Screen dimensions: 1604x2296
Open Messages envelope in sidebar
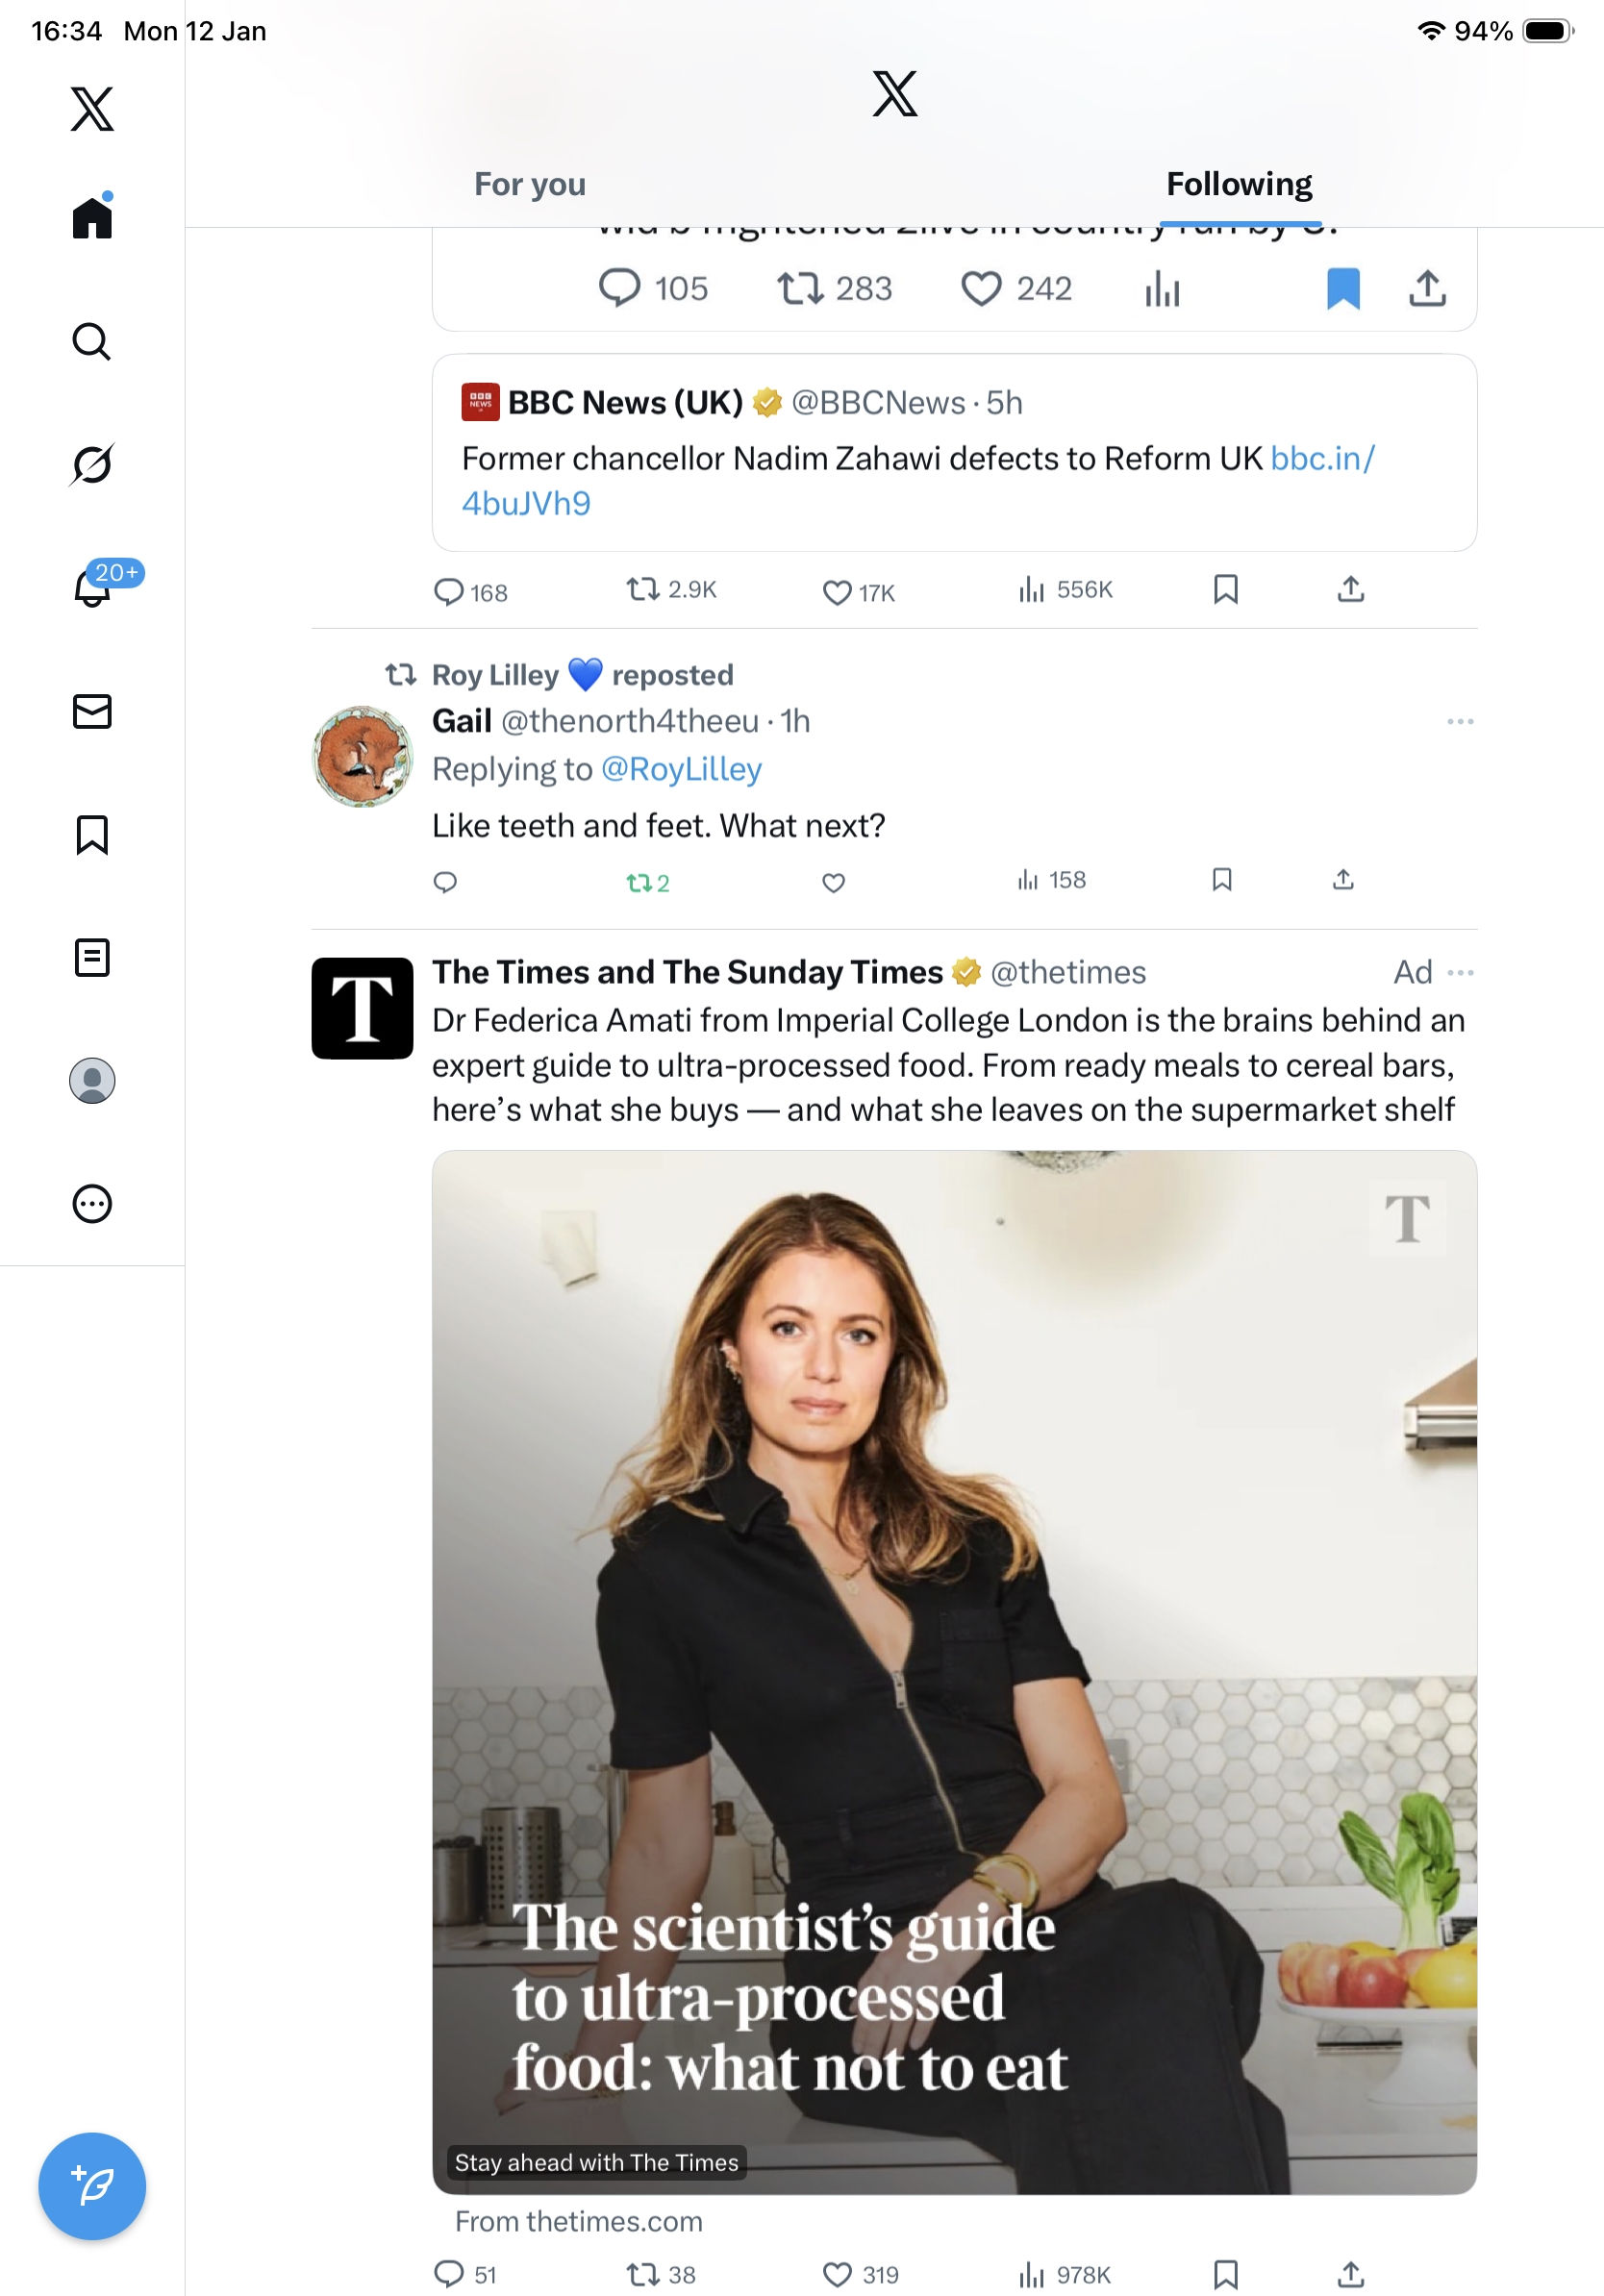point(92,712)
